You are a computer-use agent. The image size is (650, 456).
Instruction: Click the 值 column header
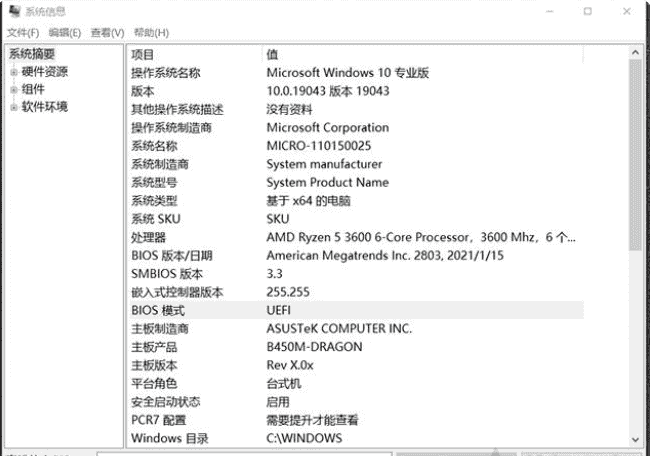[272, 54]
